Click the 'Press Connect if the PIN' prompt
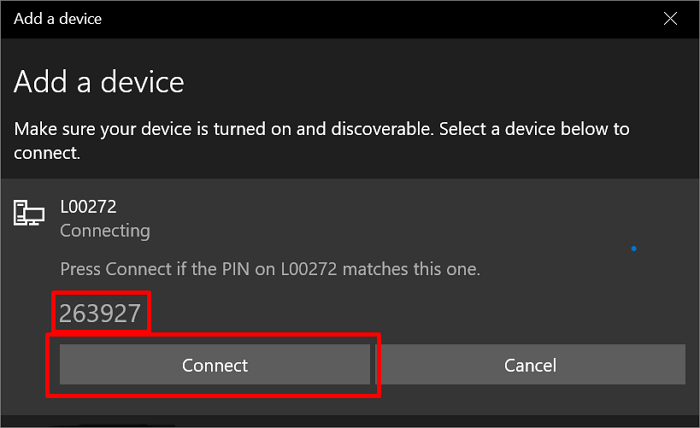700x428 pixels. [x=270, y=269]
